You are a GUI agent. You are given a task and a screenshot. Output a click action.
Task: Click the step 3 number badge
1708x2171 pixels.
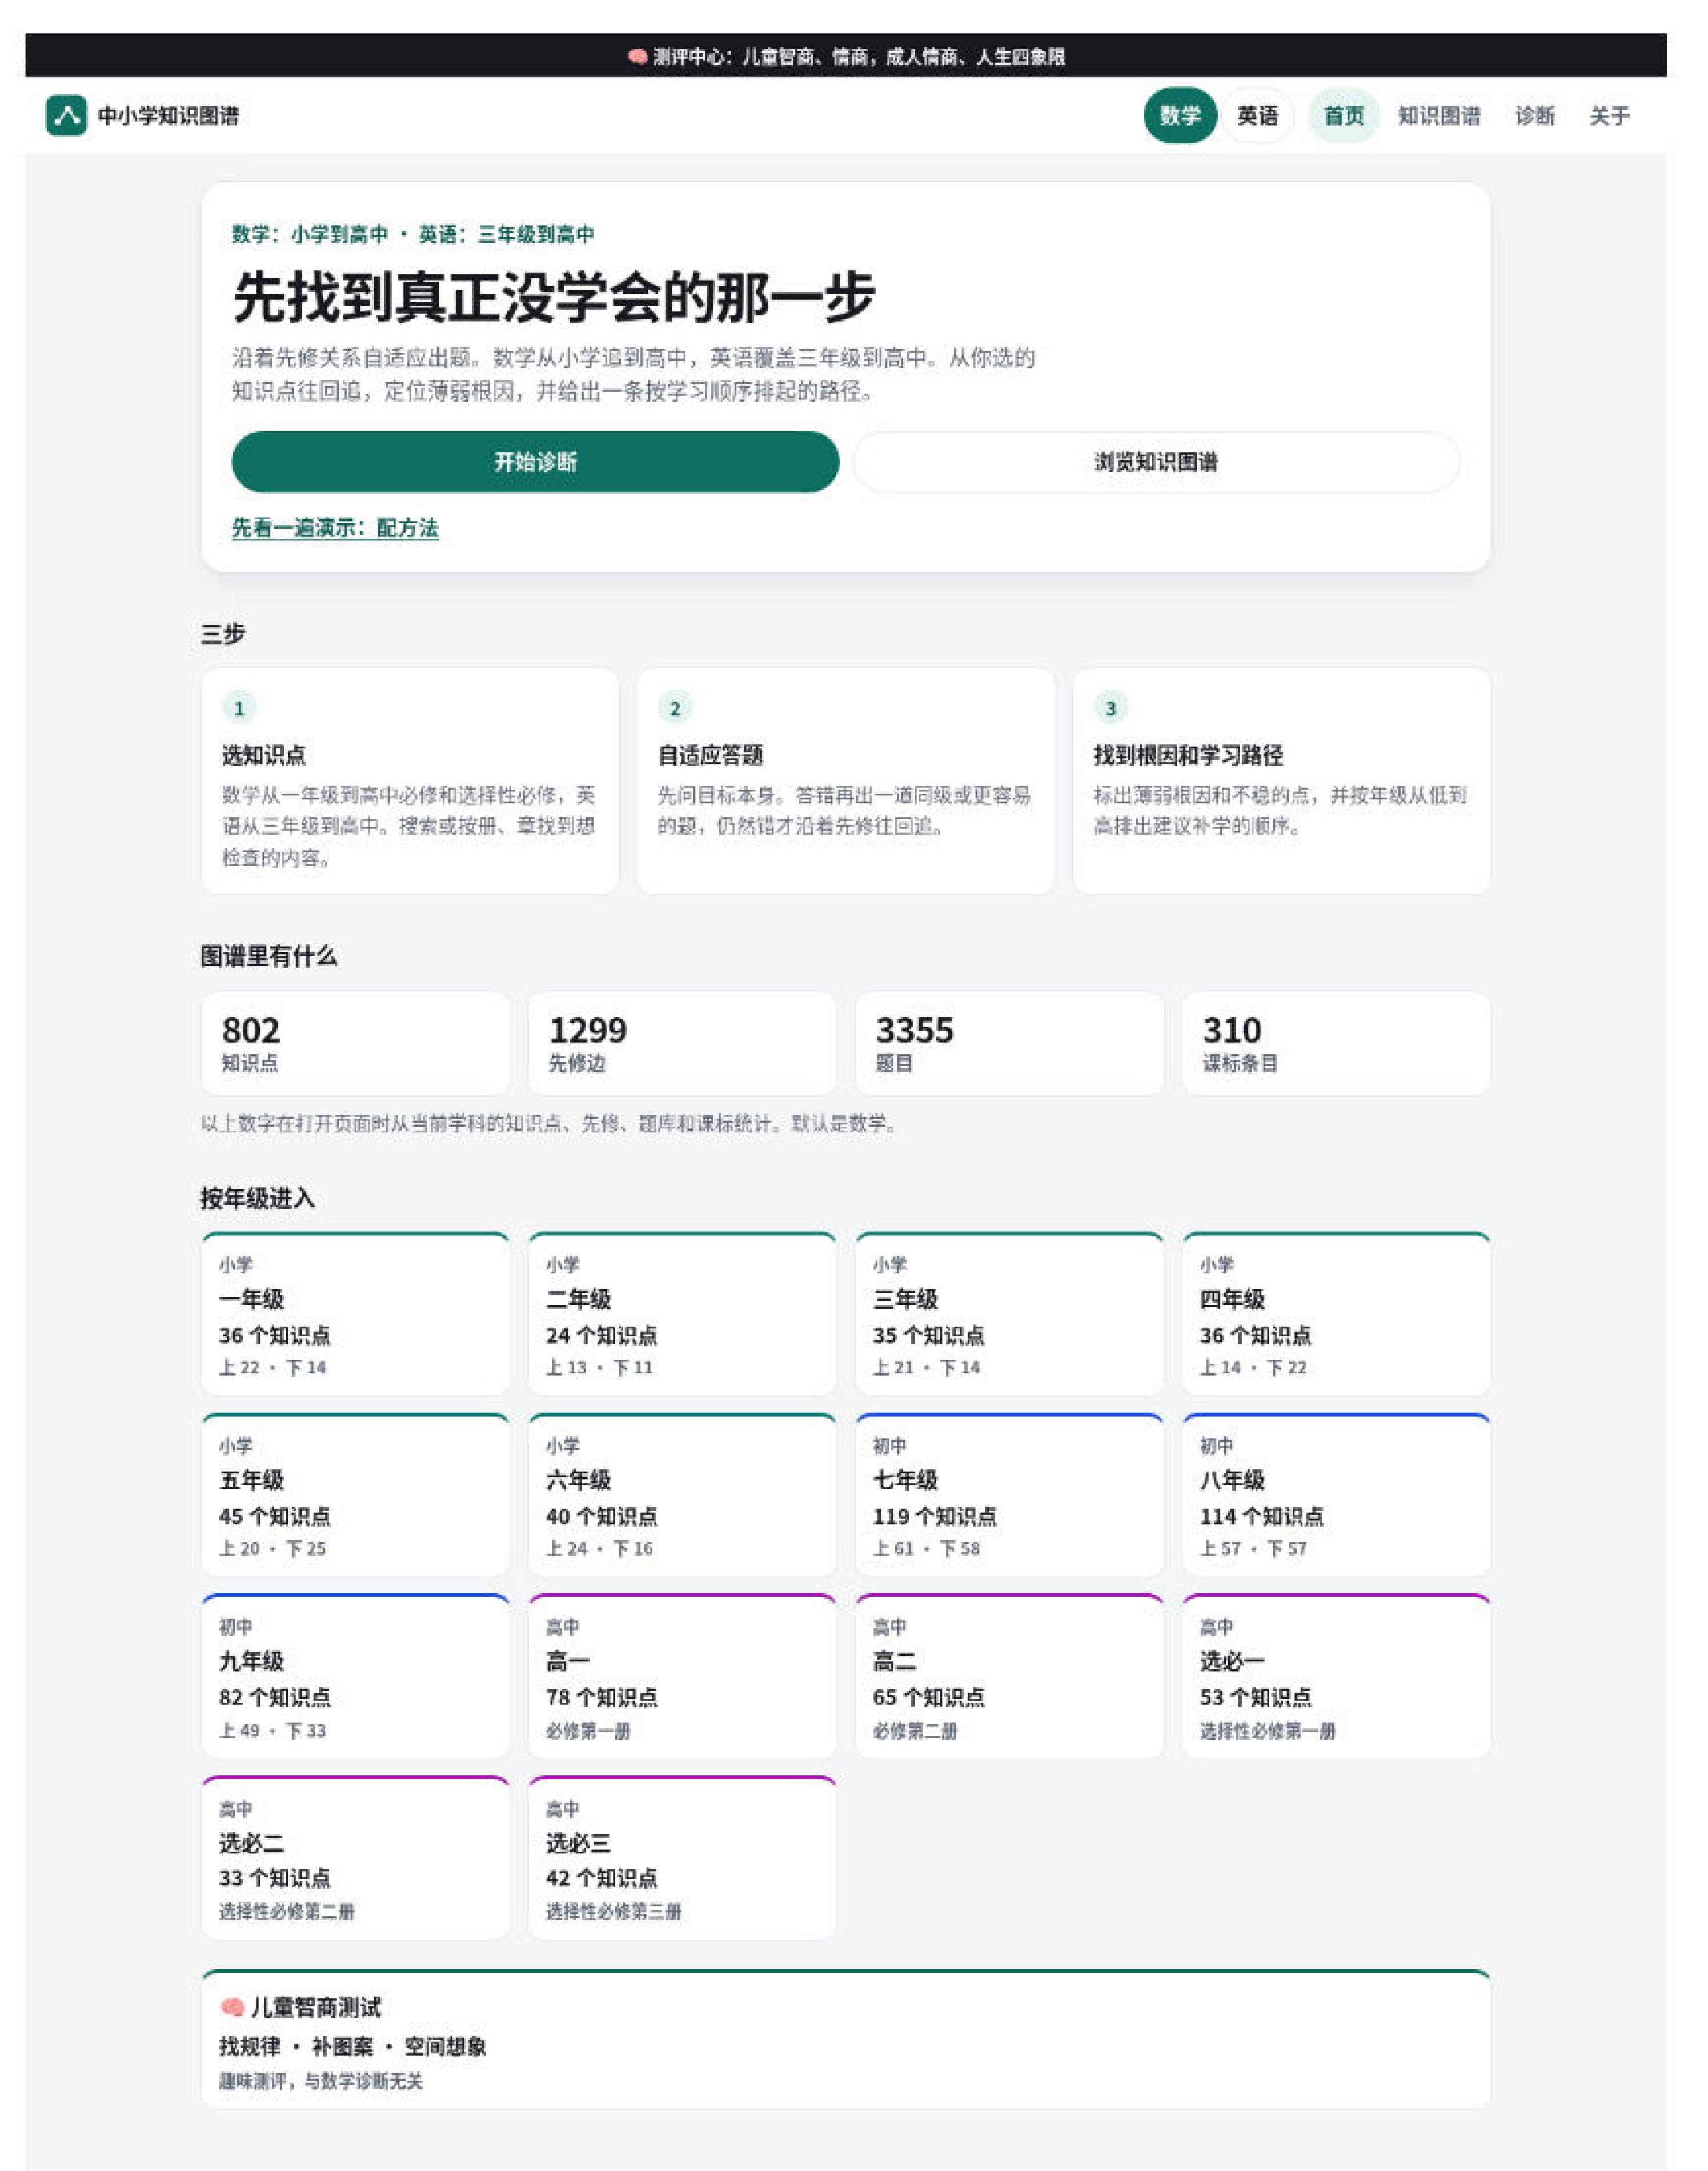1110,708
